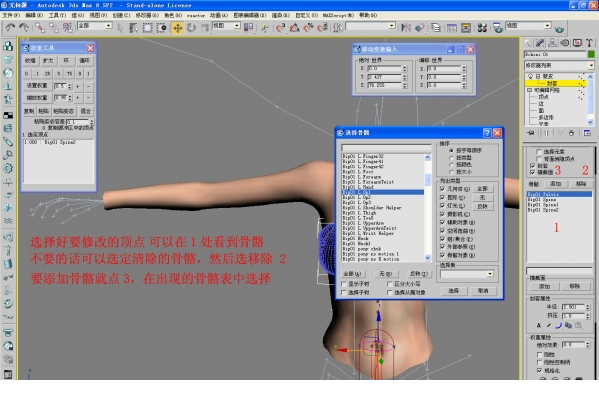Switch to the Hierarchy panel icon

click(x=552, y=43)
